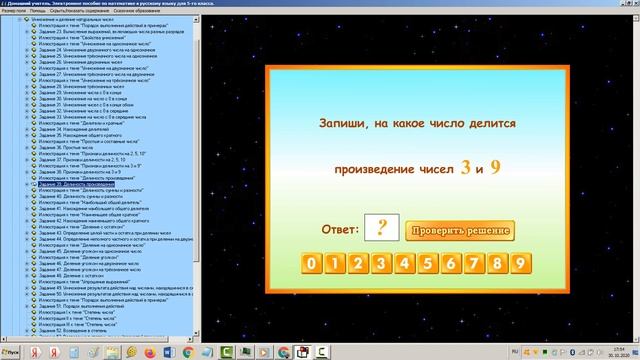Screen dimensions: 640x360
Task: Select Задание 38 Признаки делимости на 3 и 9
Action: coord(80,172)
